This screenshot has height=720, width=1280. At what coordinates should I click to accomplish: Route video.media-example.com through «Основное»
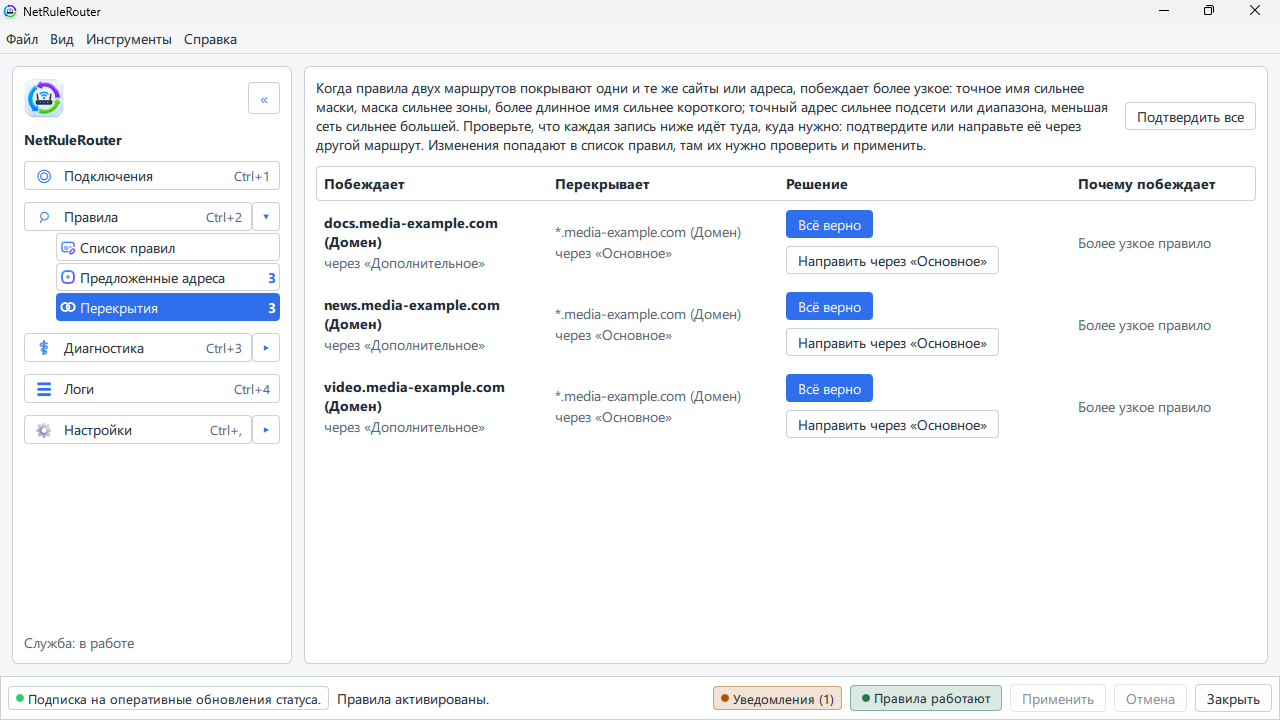tap(892, 424)
